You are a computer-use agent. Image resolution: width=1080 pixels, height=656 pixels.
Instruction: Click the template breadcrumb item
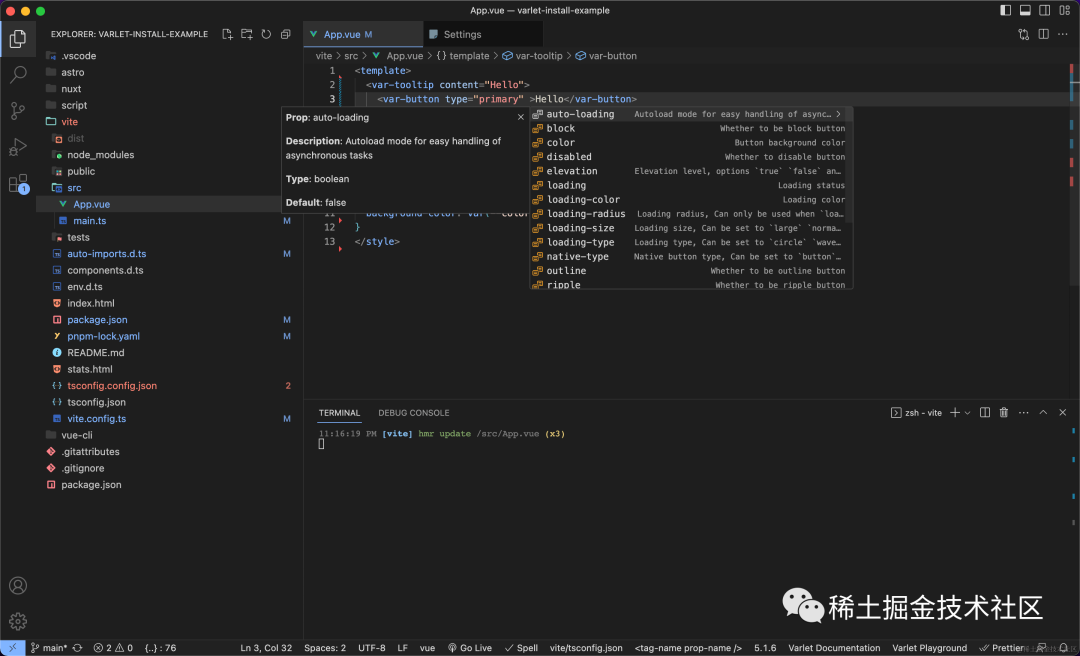coord(462,56)
